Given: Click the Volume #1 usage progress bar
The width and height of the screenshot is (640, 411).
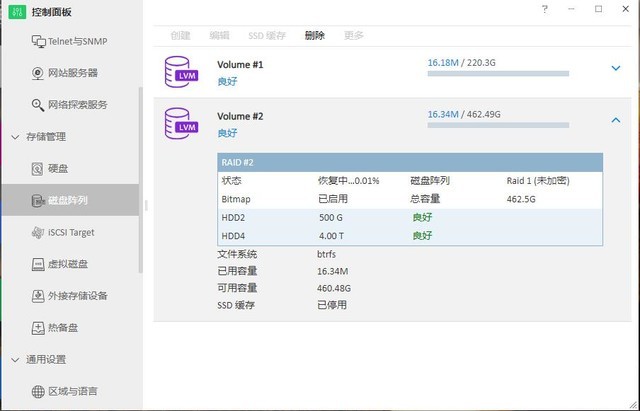Looking at the screenshot, I should [x=498, y=74].
